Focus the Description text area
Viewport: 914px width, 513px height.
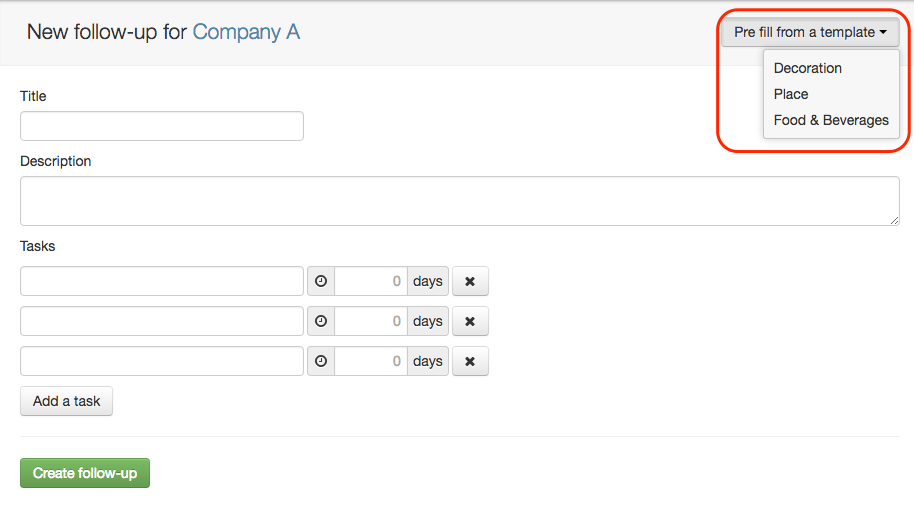click(460, 201)
